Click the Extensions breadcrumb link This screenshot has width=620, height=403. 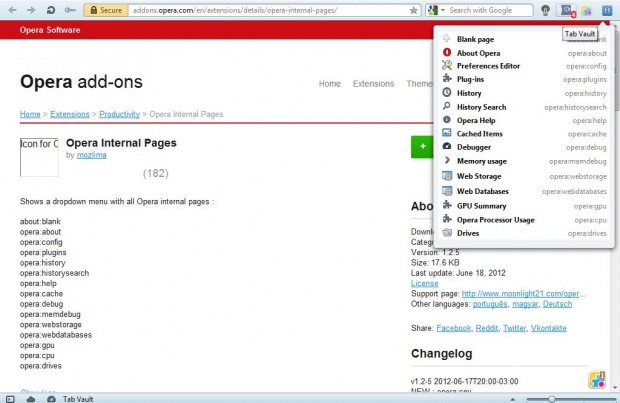click(70, 114)
